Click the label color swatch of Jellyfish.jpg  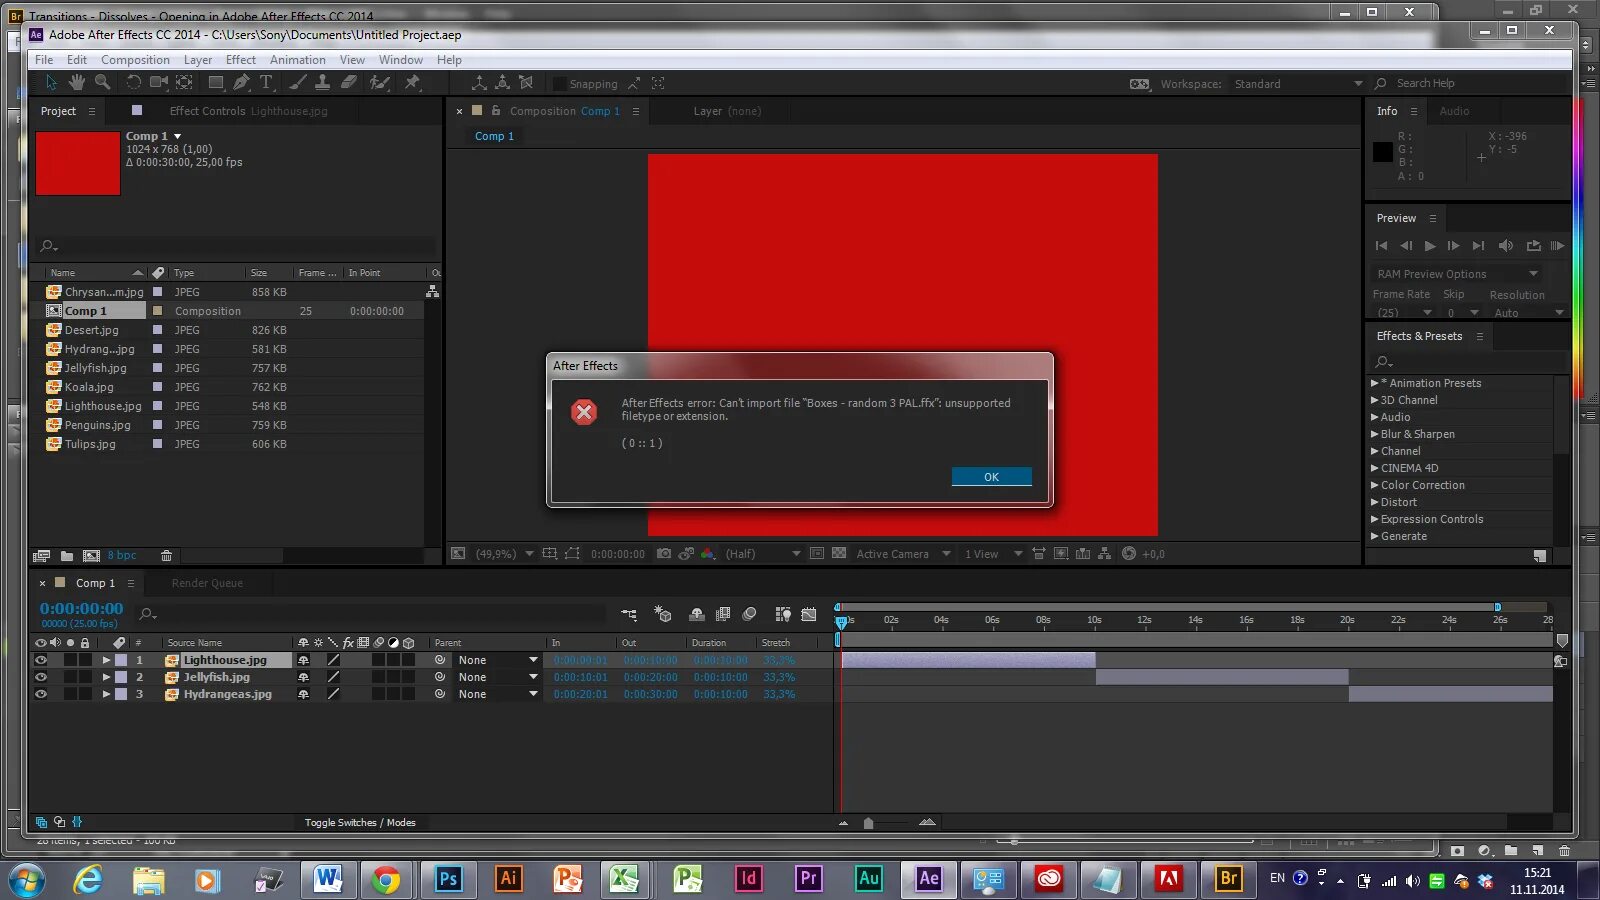pos(121,677)
